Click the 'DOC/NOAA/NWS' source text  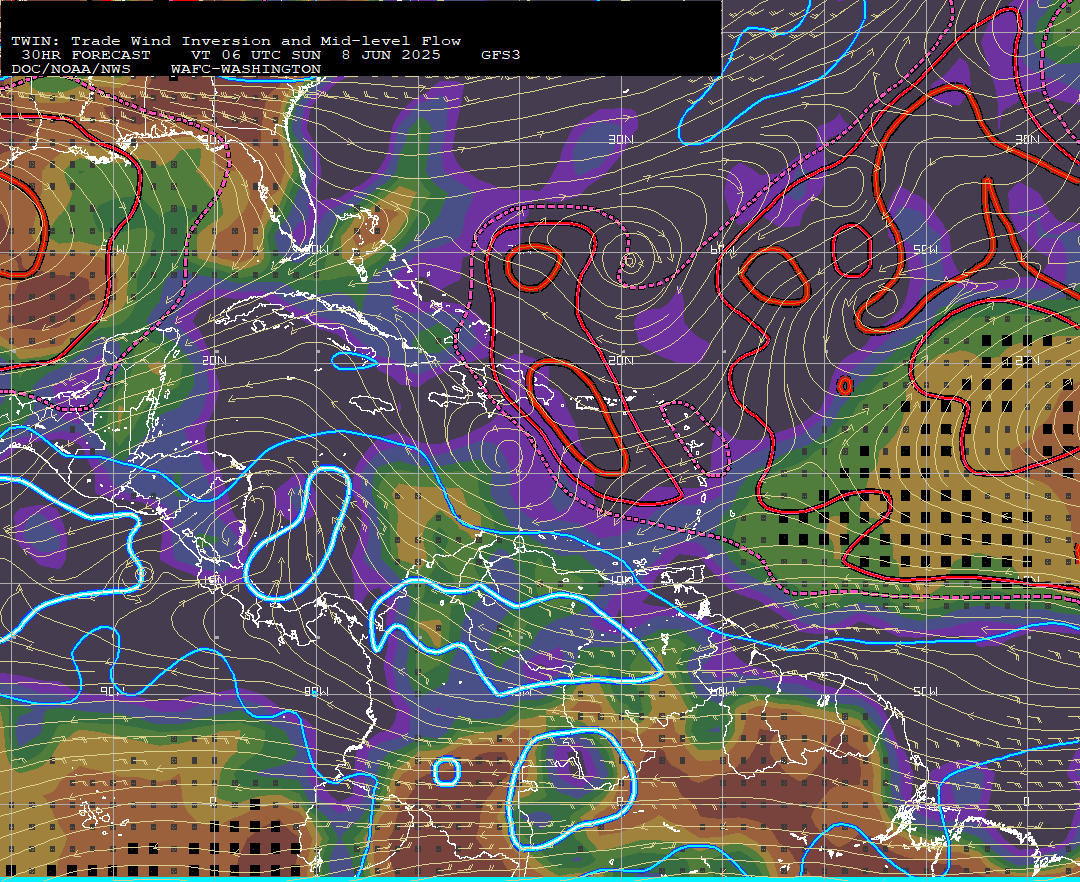click(x=71, y=70)
